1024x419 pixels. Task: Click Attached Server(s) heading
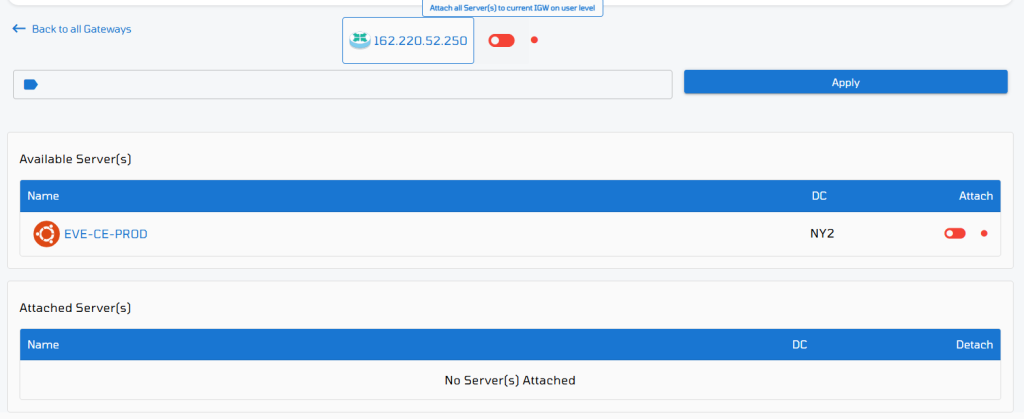[x=76, y=307]
